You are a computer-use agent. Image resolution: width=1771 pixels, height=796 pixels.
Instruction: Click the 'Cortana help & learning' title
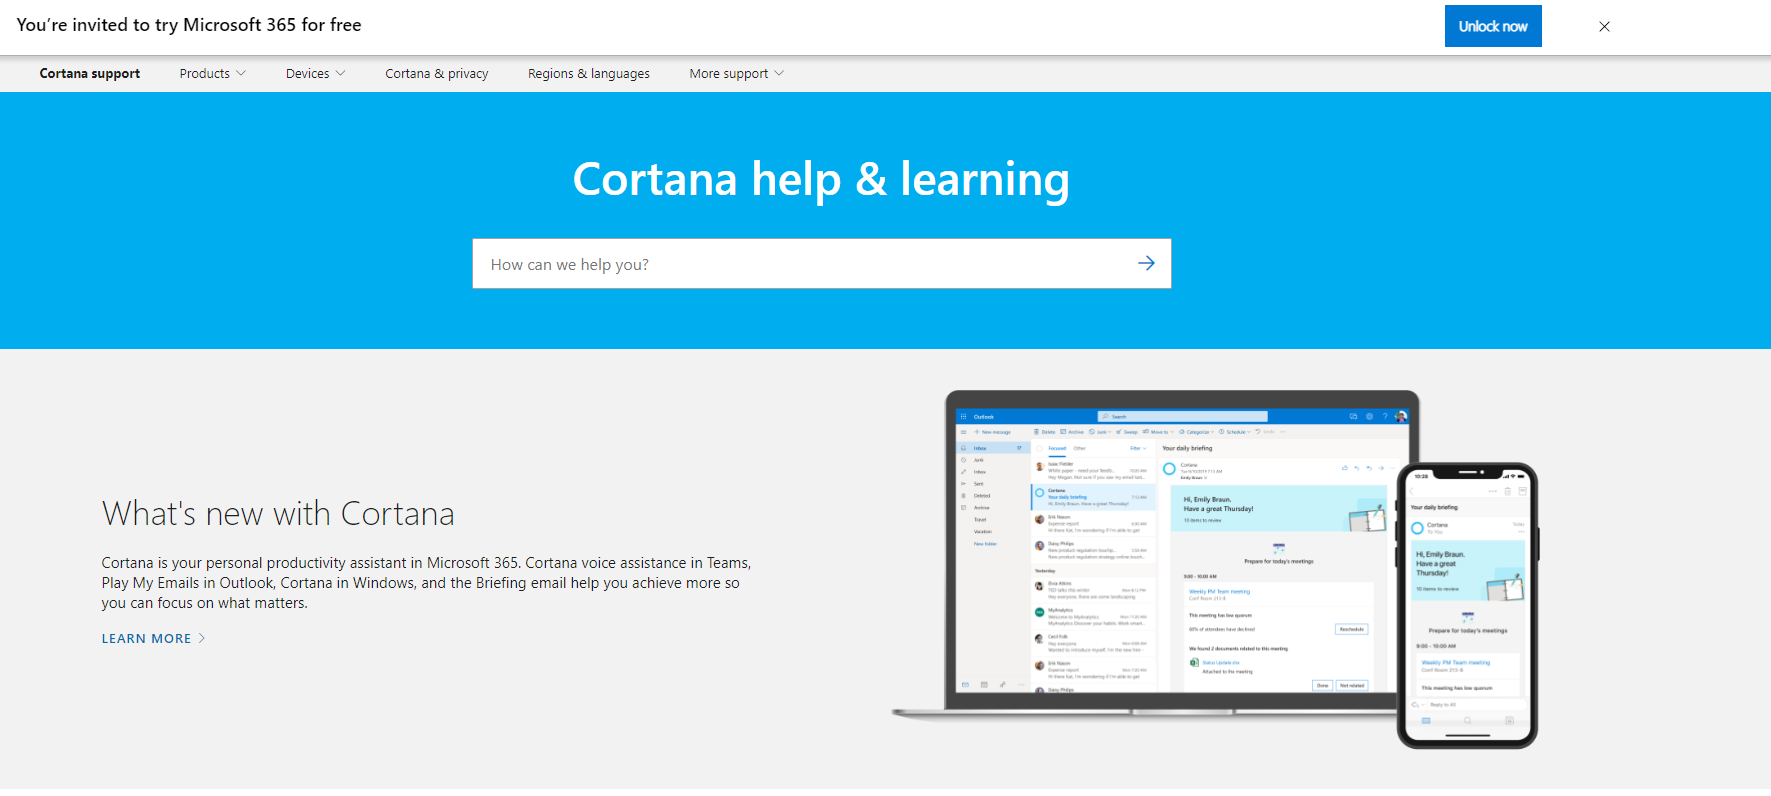[x=821, y=180]
